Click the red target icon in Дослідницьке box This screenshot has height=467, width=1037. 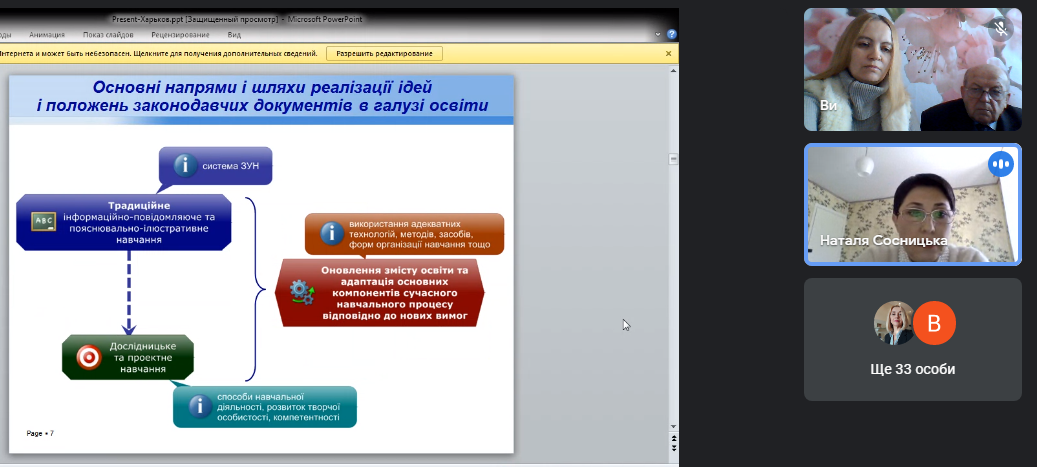pyautogui.click(x=89, y=357)
